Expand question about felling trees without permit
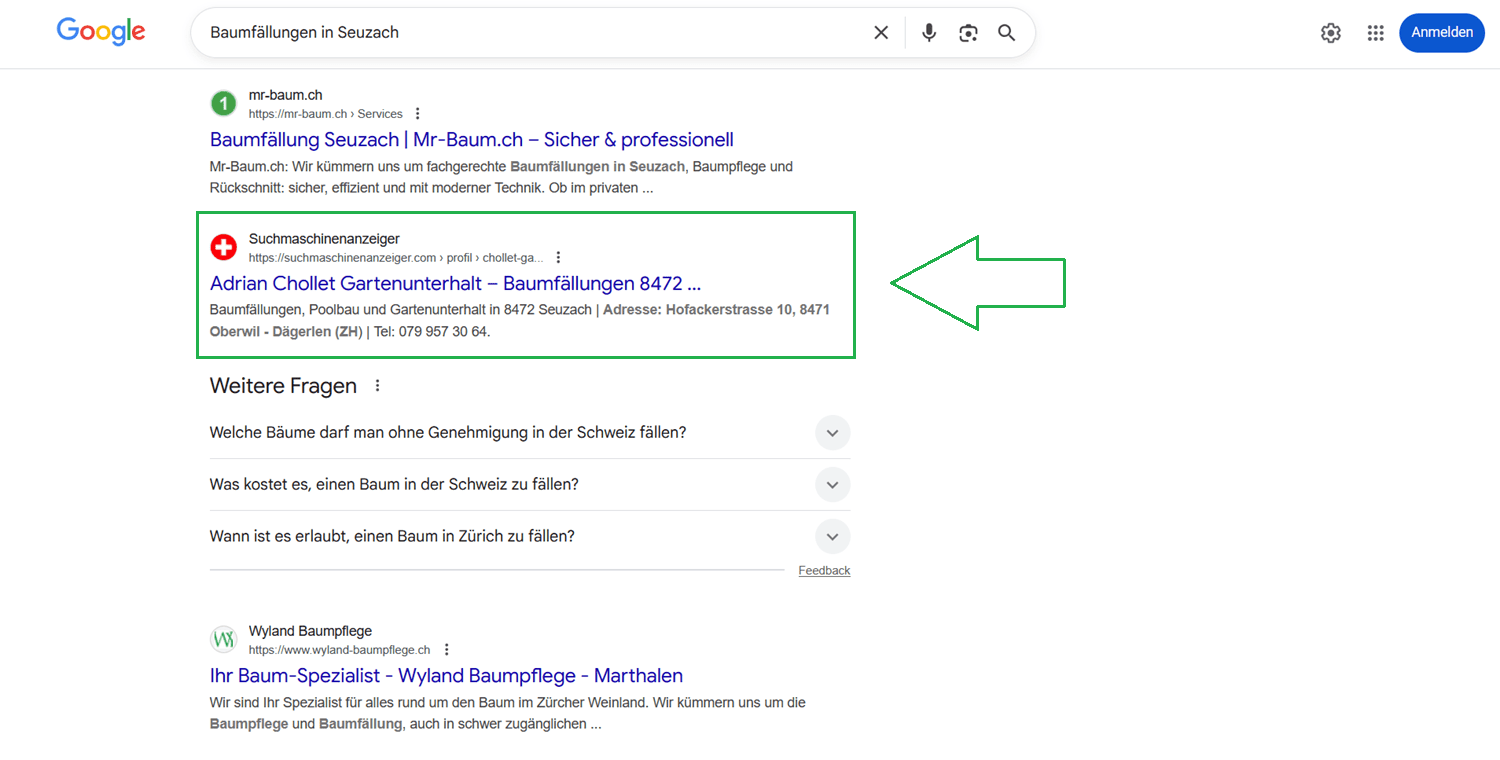1500x760 pixels. [x=832, y=433]
